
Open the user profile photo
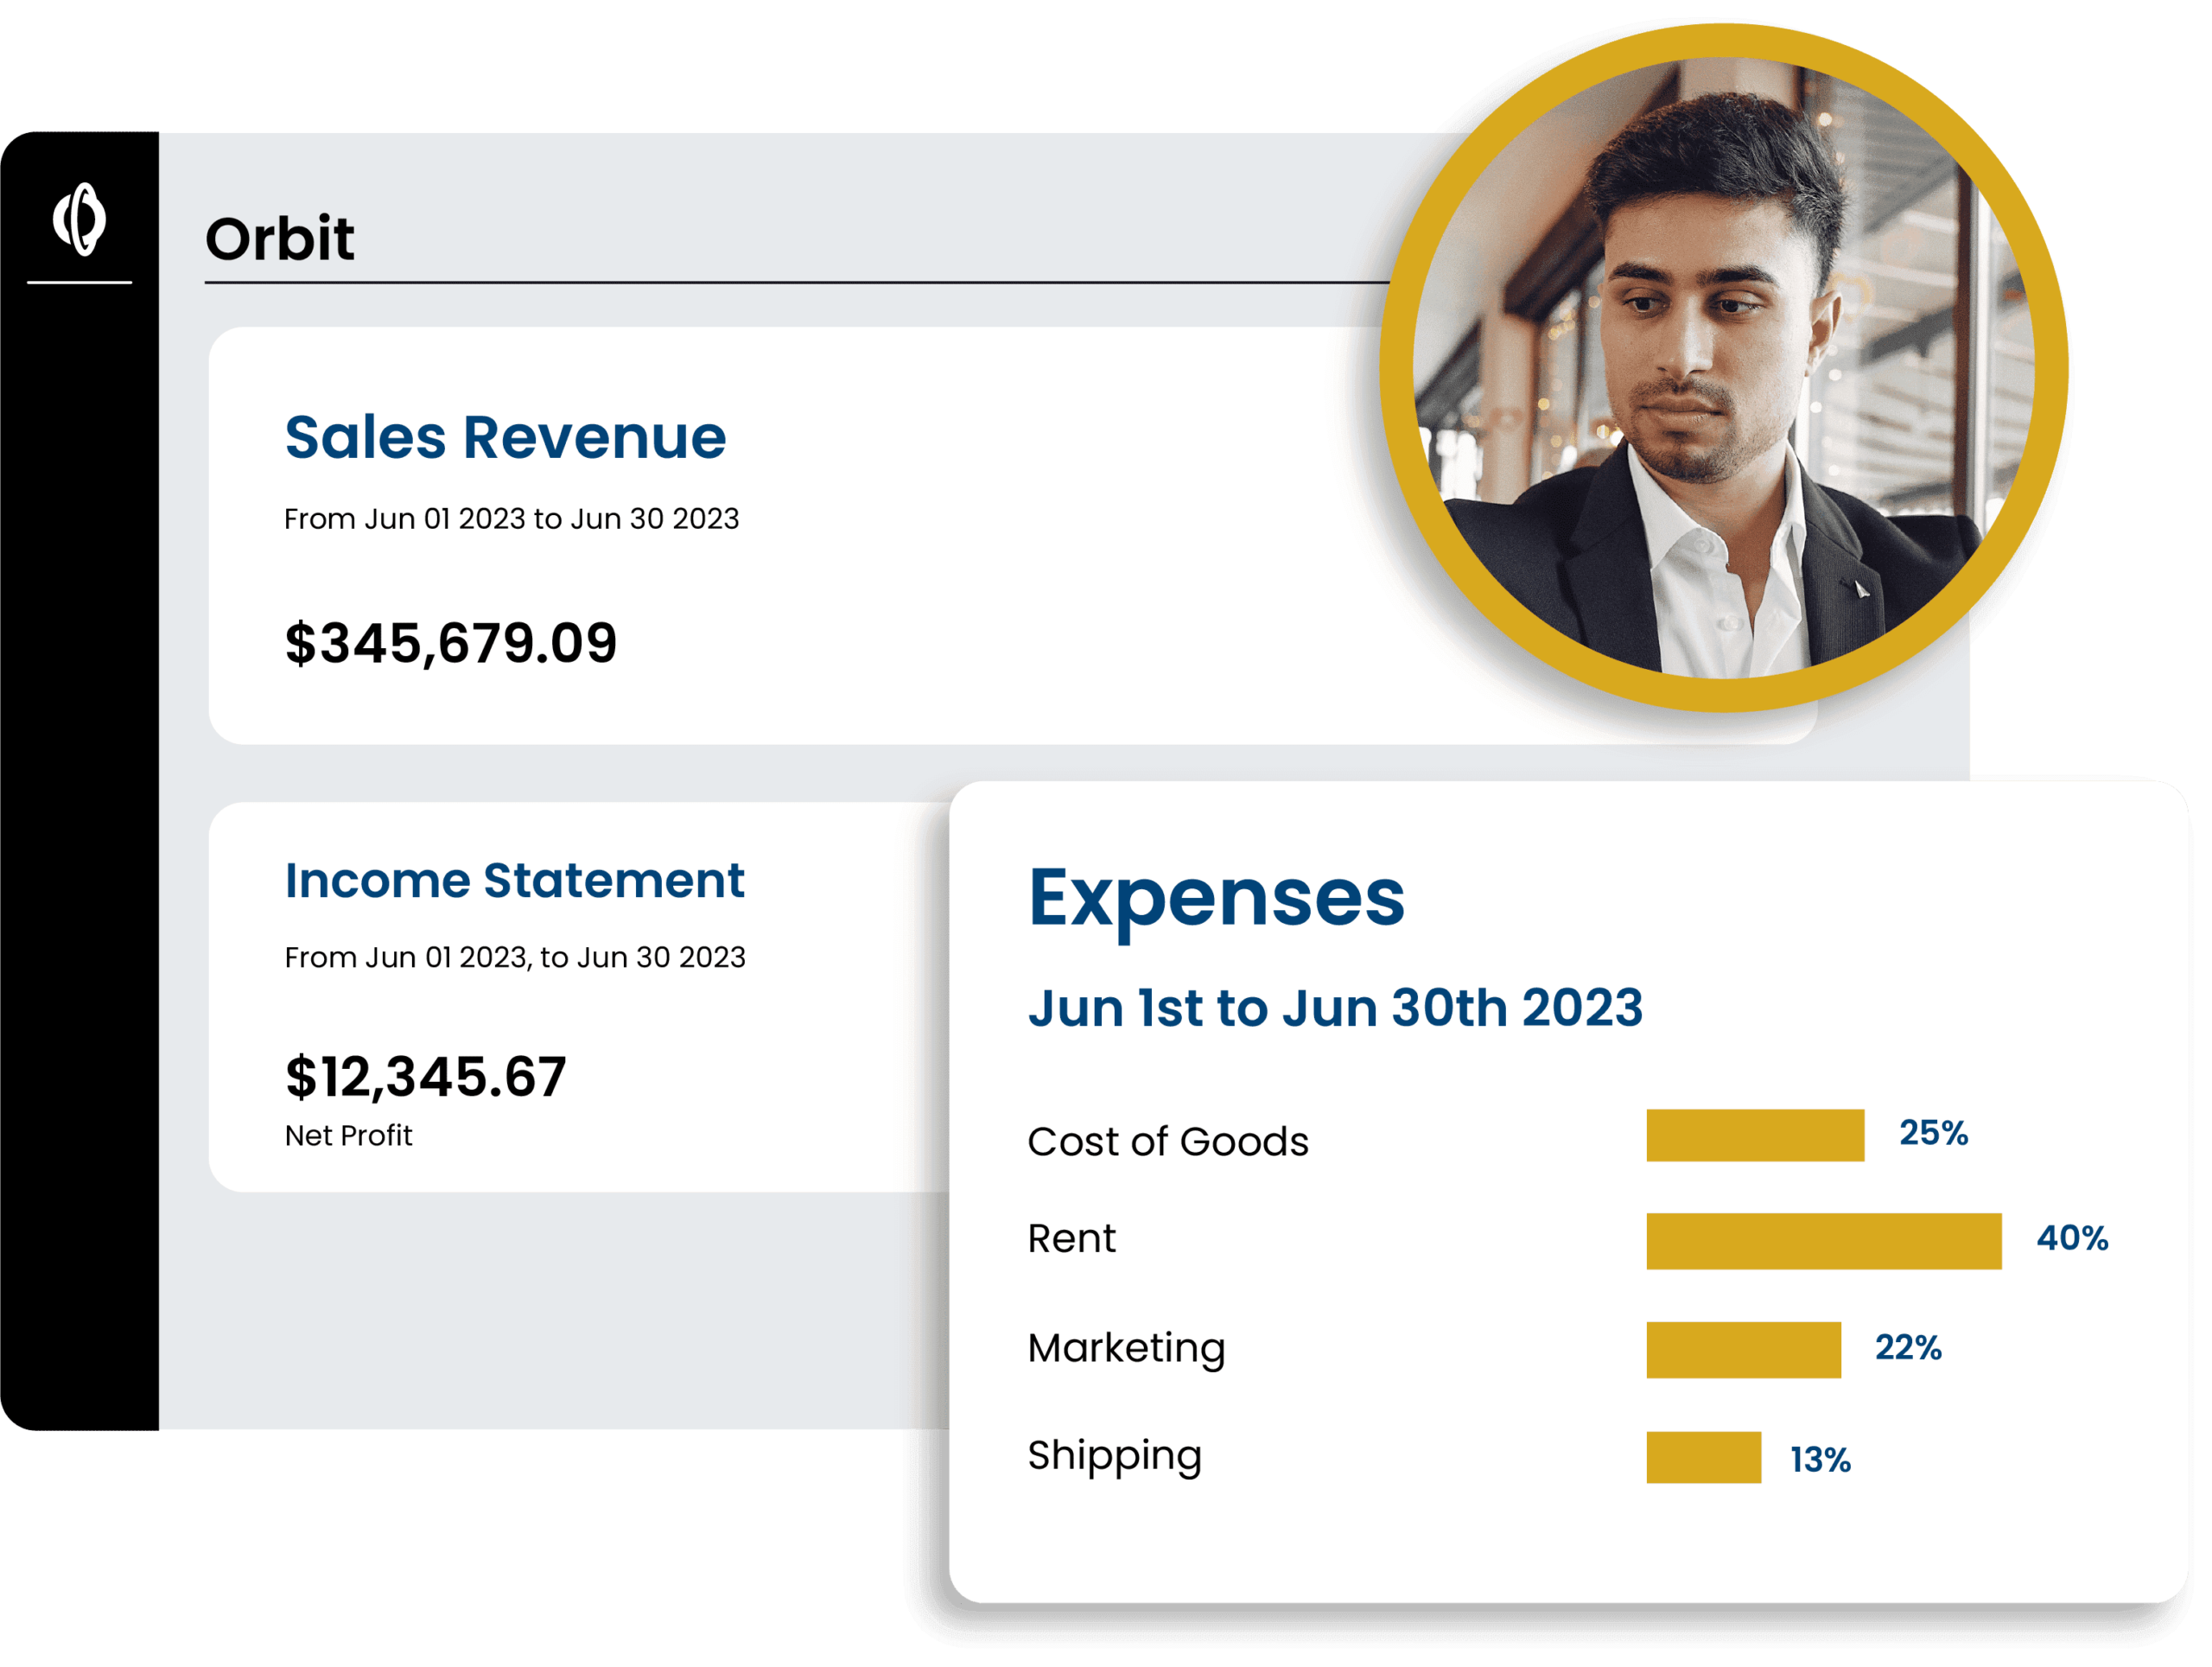(1723, 367)
